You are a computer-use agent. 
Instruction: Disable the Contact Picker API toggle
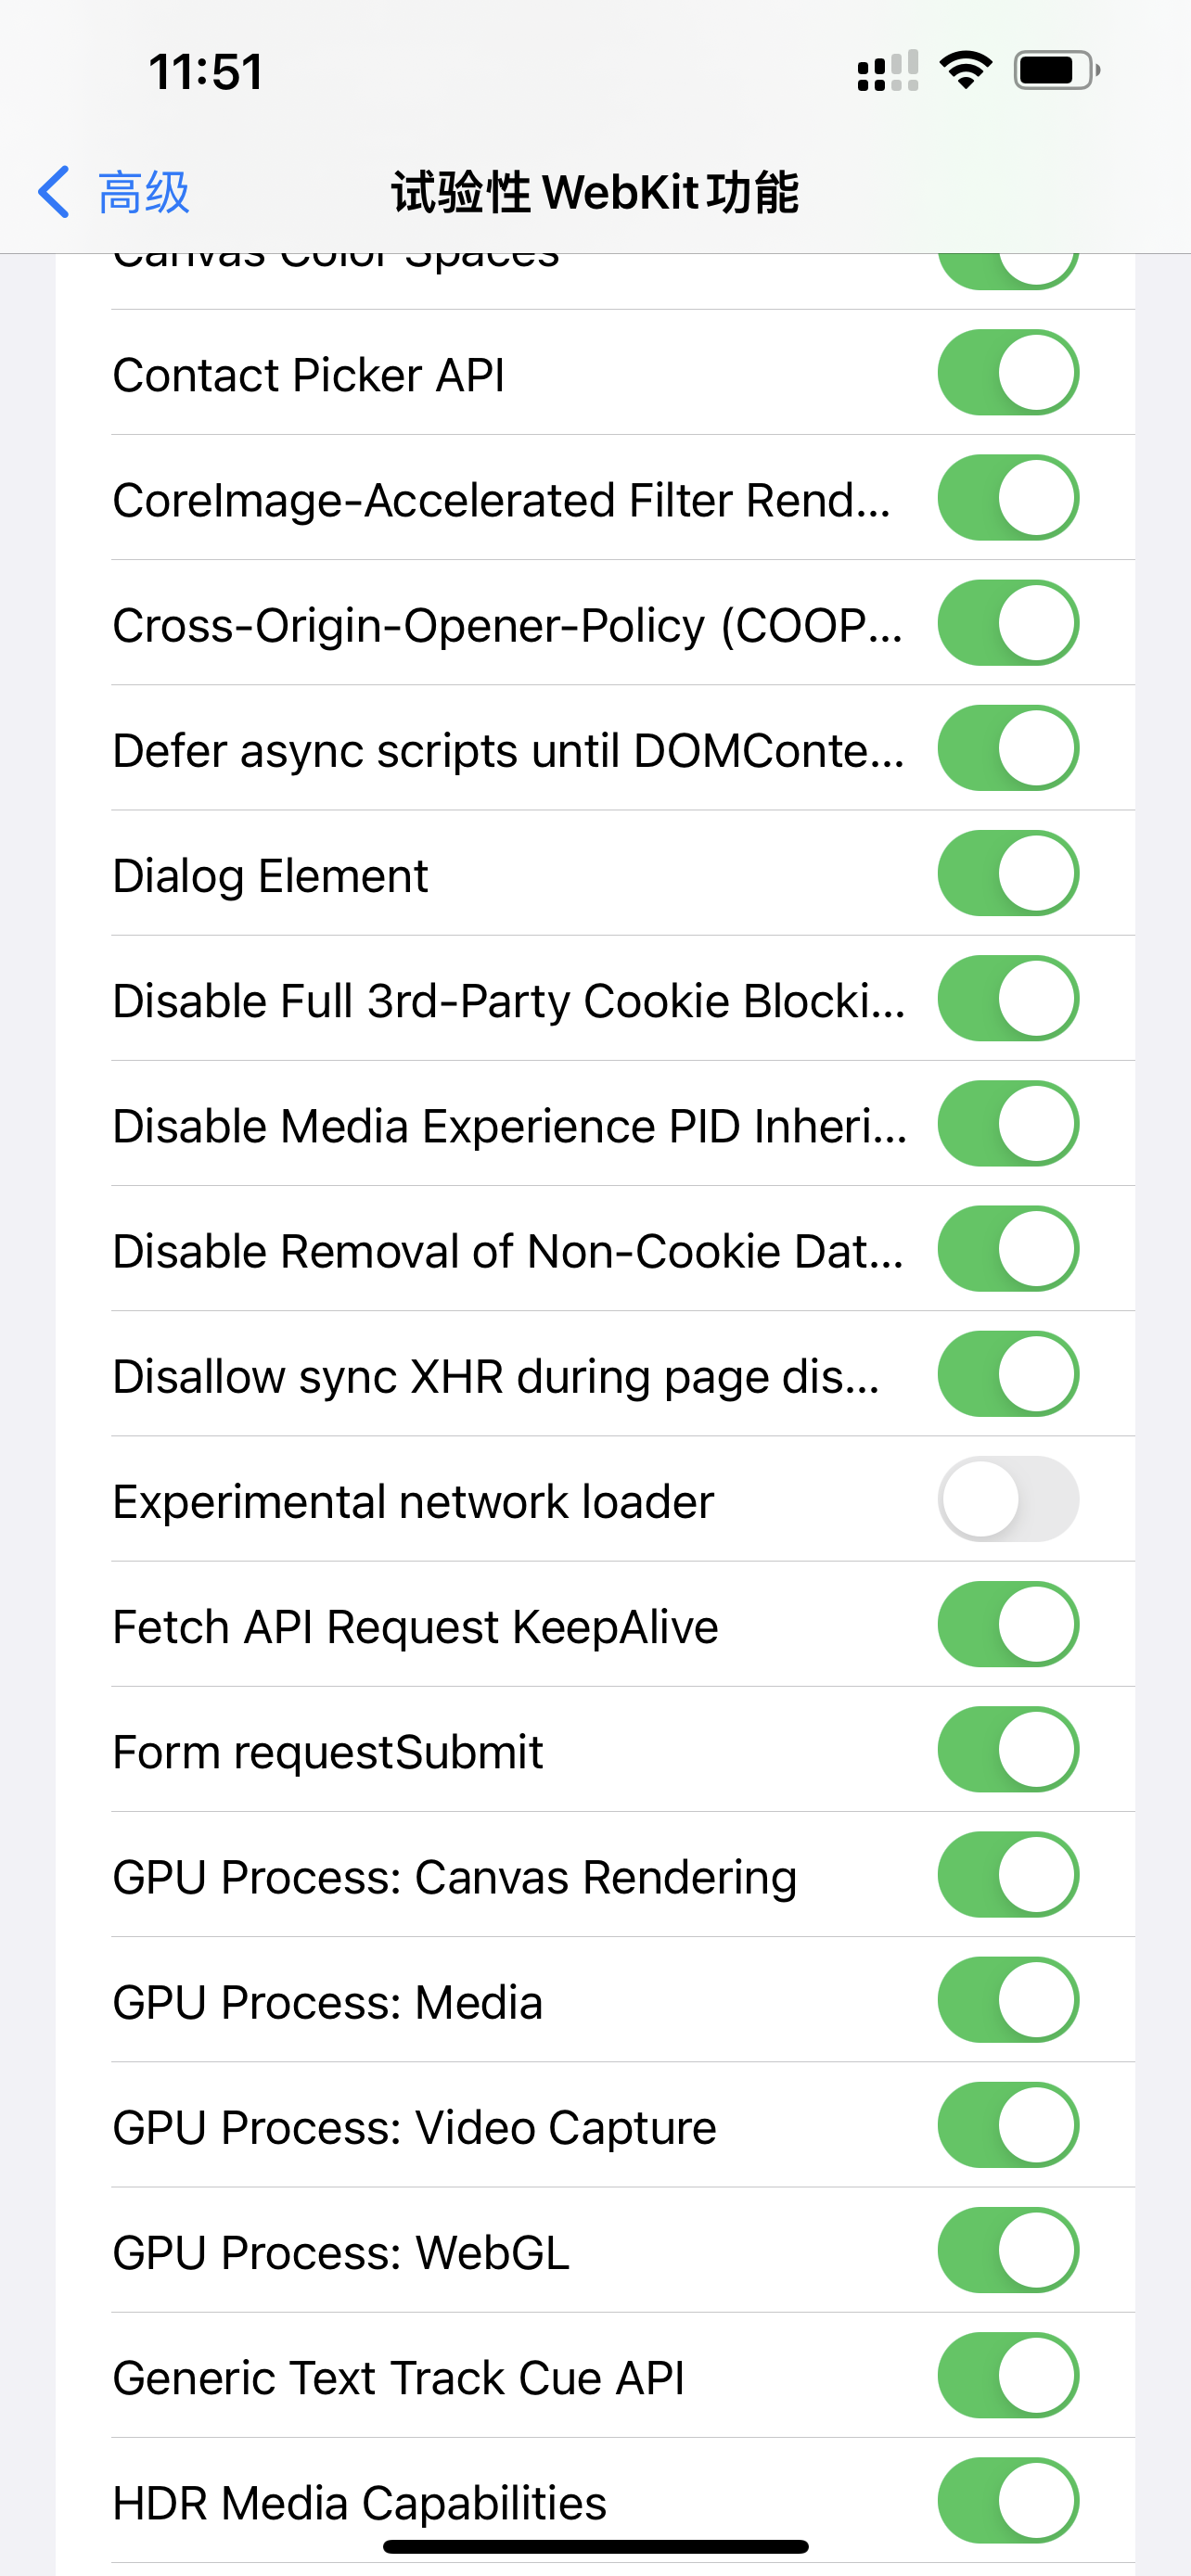pos(1008,373)
